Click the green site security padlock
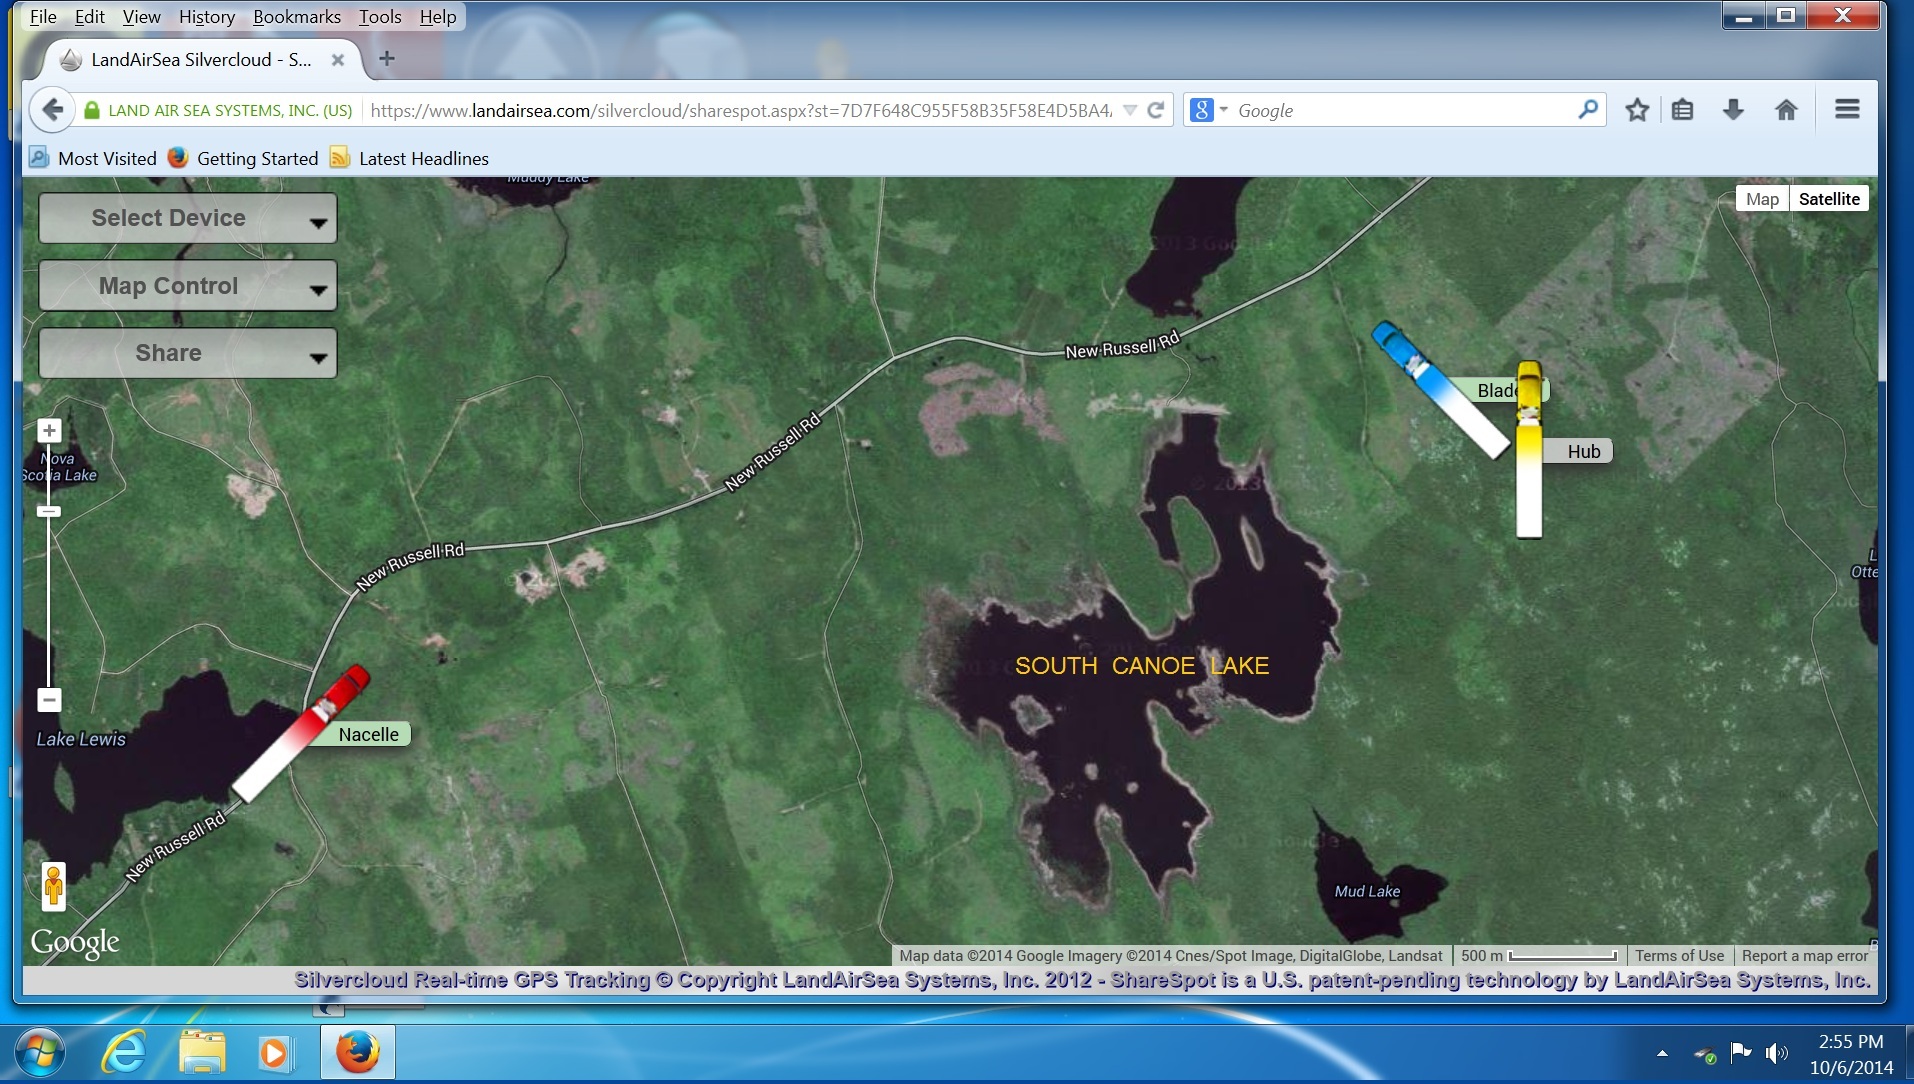The image size is (1914, 1084). [92, 110]
